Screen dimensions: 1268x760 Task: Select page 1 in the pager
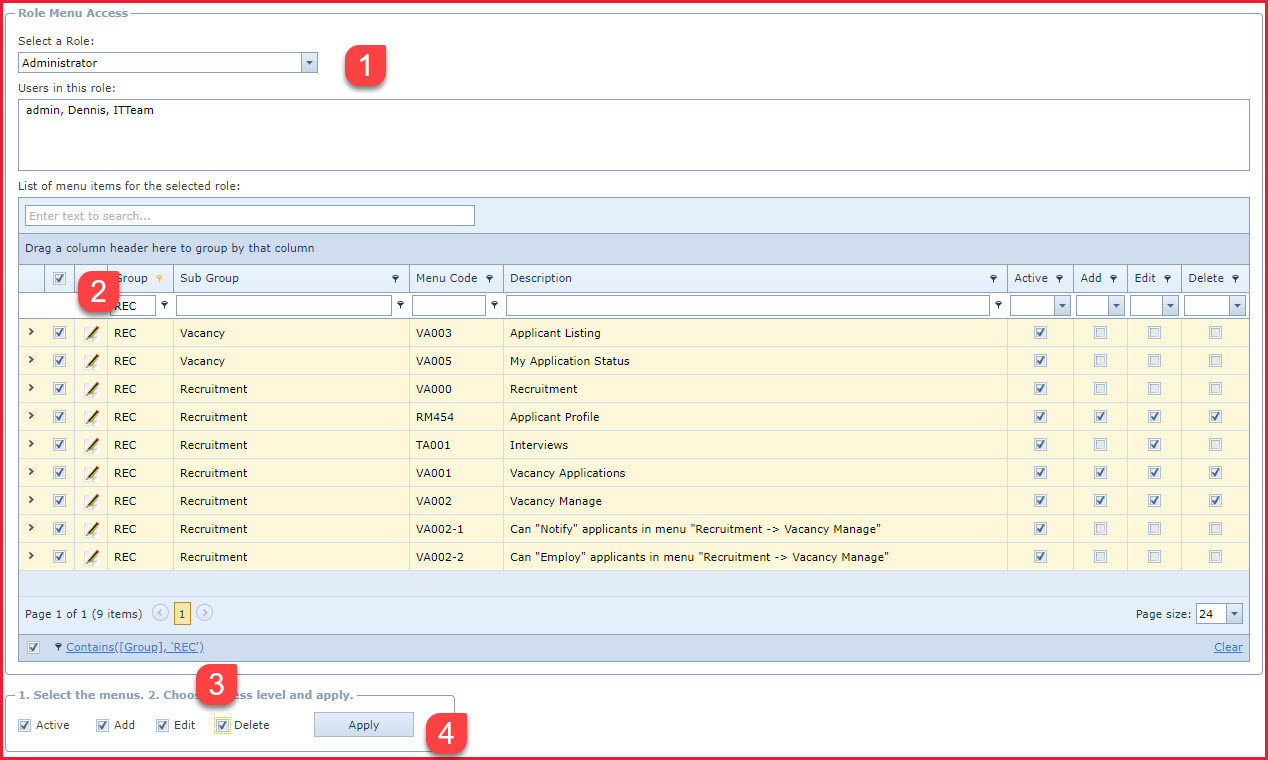click(x=182, y=614)
